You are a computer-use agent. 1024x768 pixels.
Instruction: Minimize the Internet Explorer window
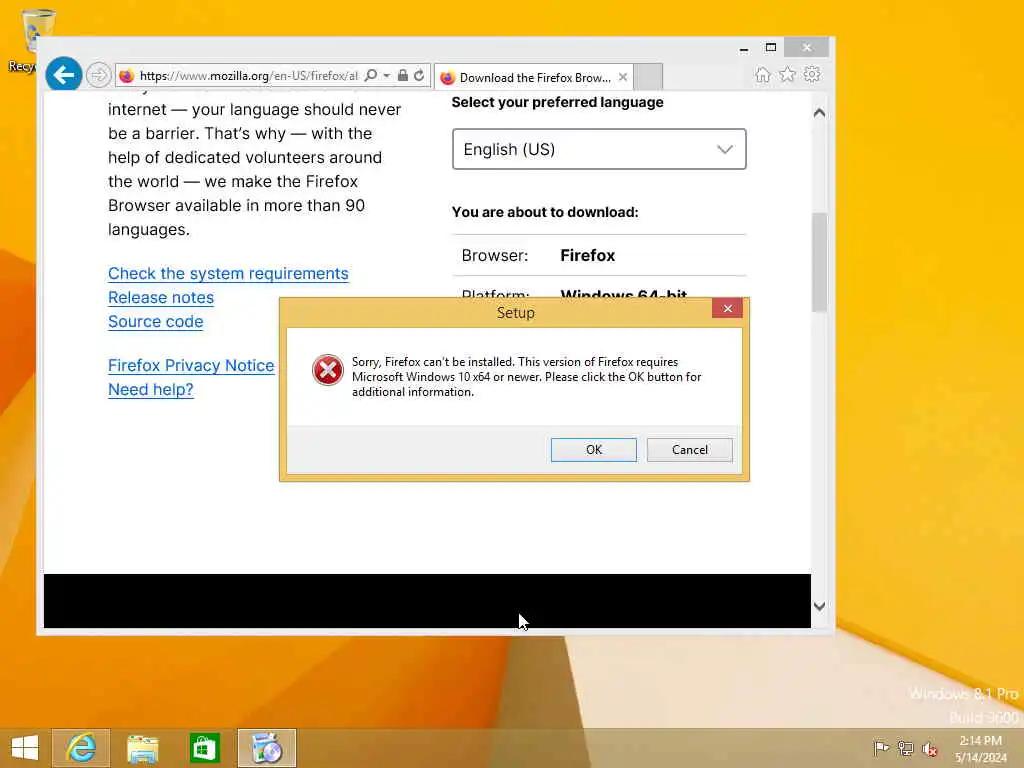click(744, 48)
